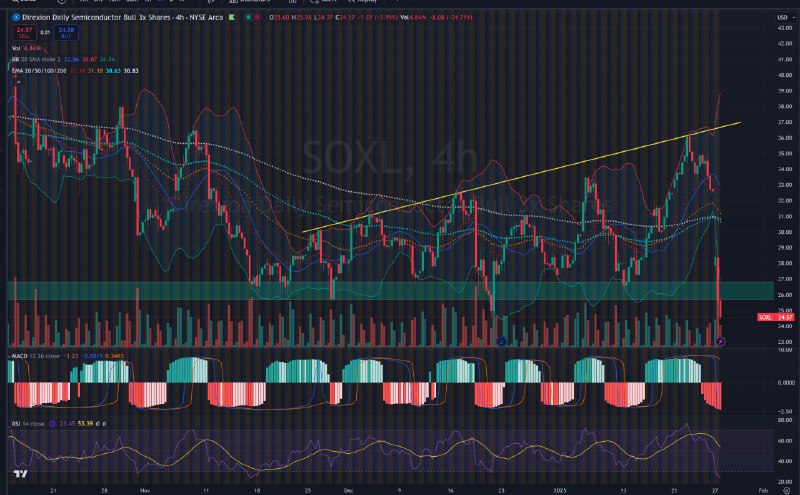Select the yellow ascending trendline
The width and height of the screenshot is (800, 495).
521,177
